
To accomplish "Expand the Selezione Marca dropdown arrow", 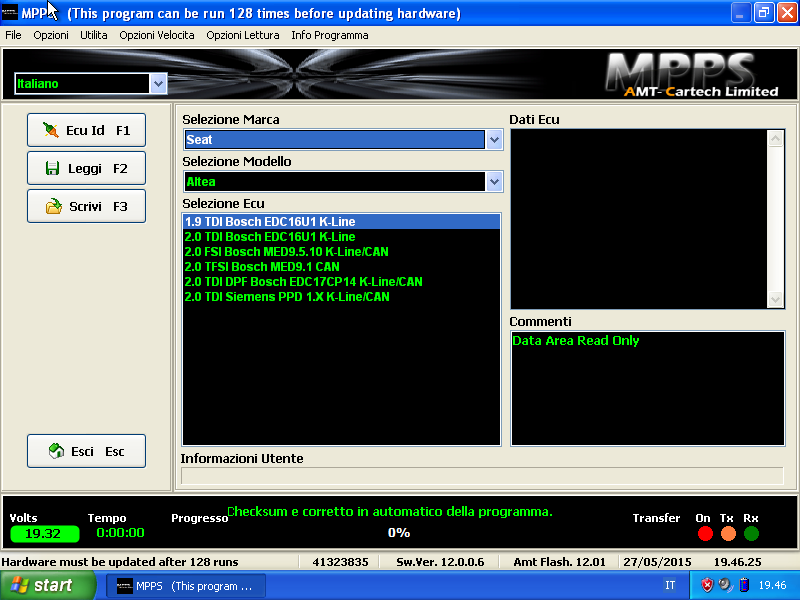I will coord(494,139).
